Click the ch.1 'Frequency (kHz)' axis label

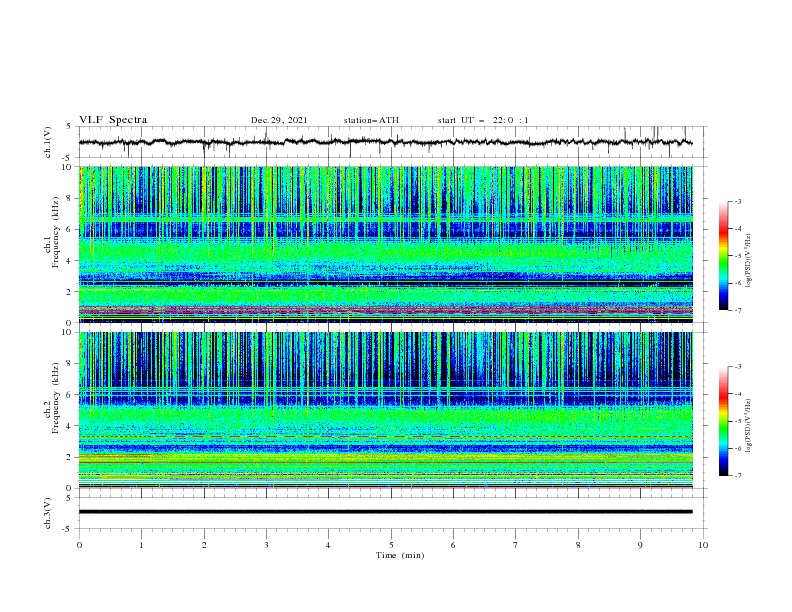point(56,233)
